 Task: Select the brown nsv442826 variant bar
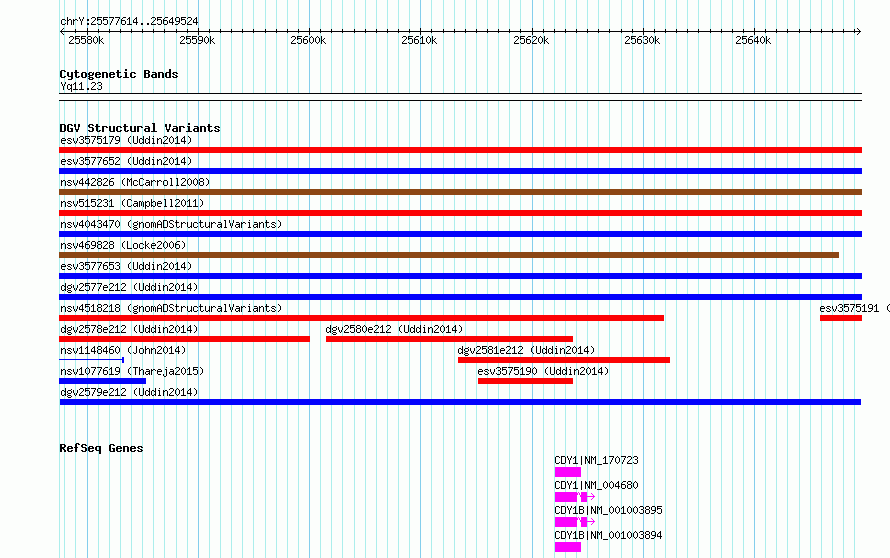tap(460, 192)
